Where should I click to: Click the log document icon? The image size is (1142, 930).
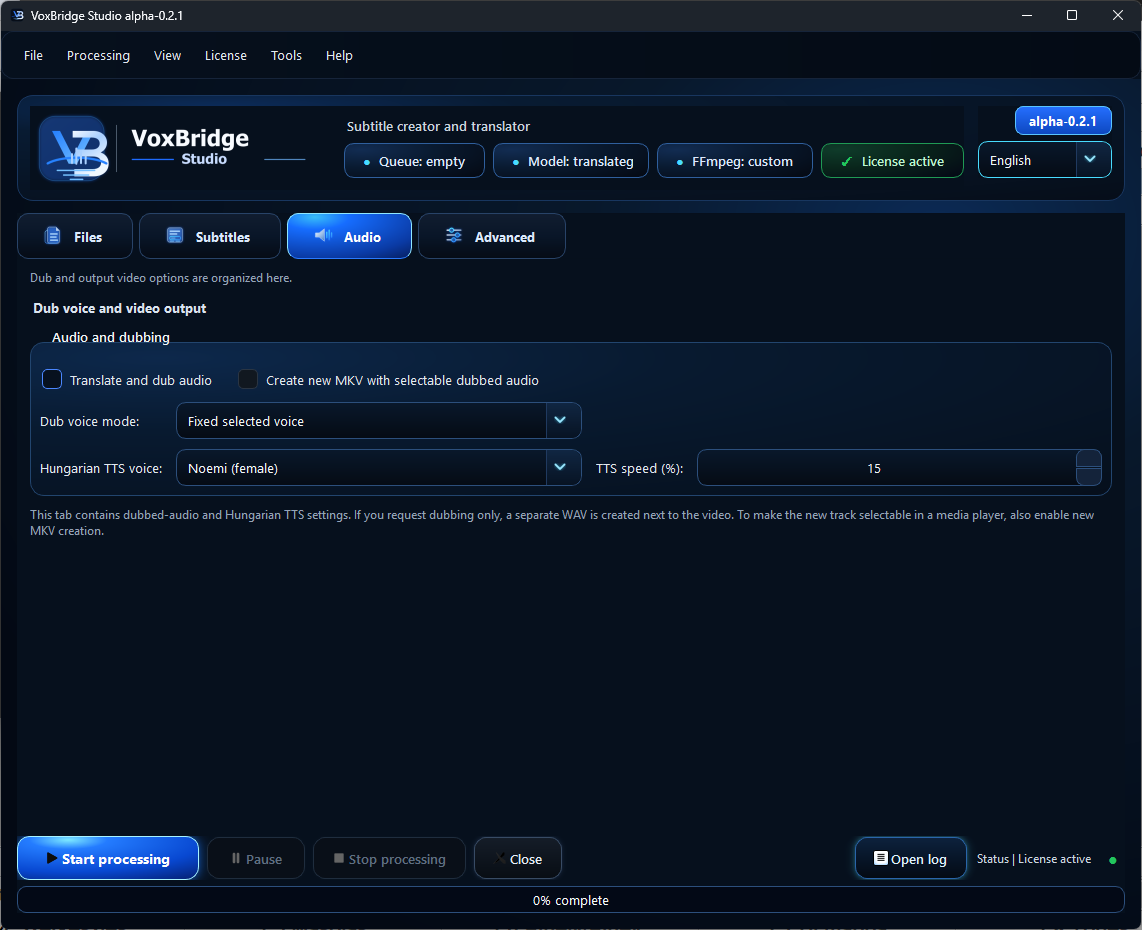(x=881, y=858)
